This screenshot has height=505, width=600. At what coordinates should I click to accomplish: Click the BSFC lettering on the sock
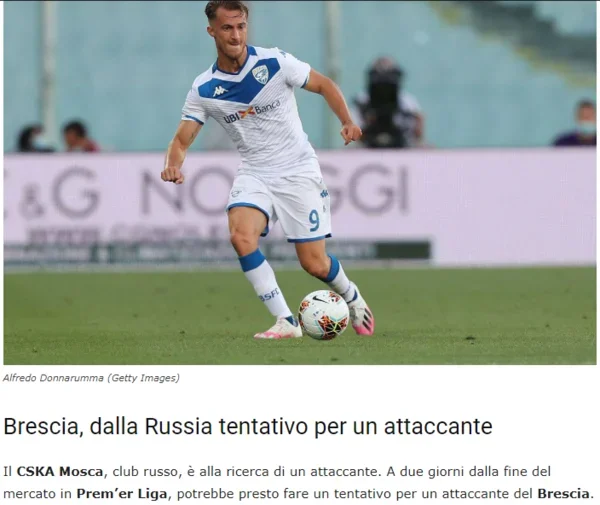tap(269, 295)
